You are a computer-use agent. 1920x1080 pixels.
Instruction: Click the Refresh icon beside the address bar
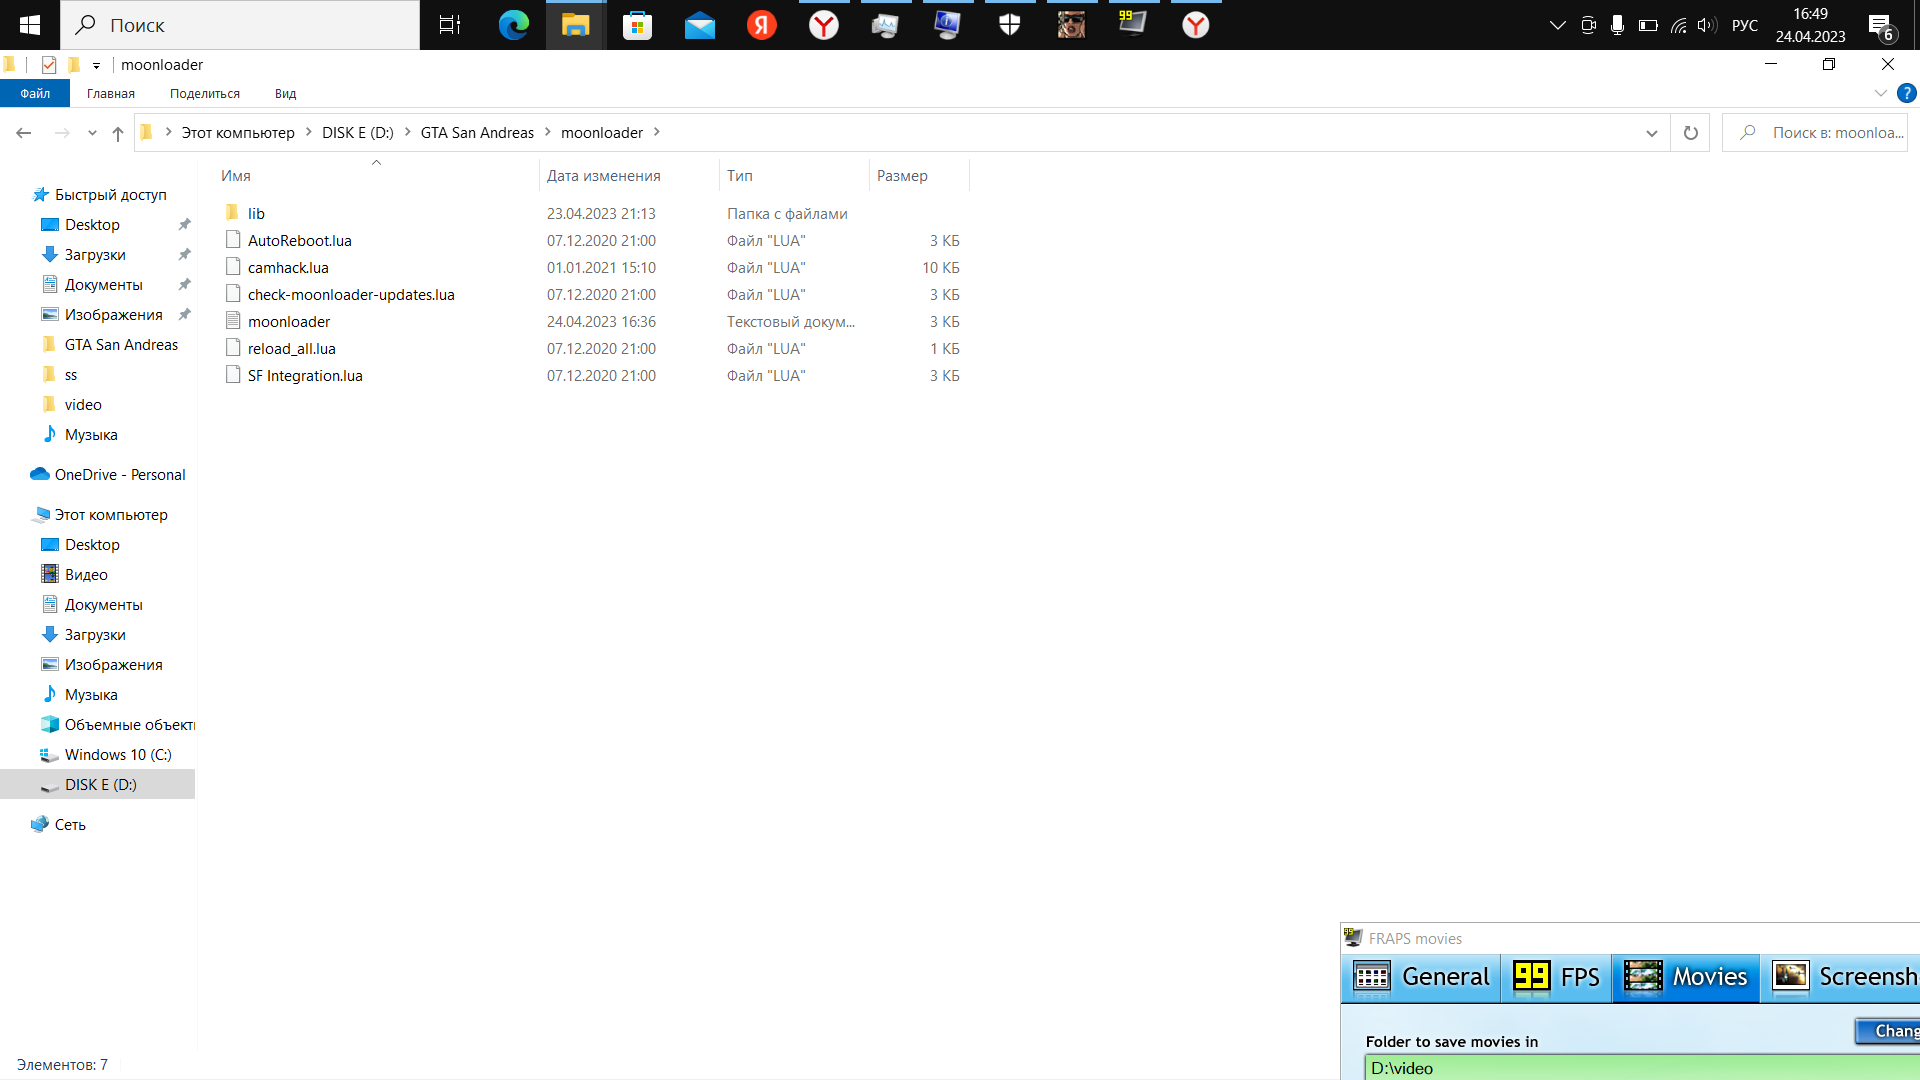[1691, 133]
